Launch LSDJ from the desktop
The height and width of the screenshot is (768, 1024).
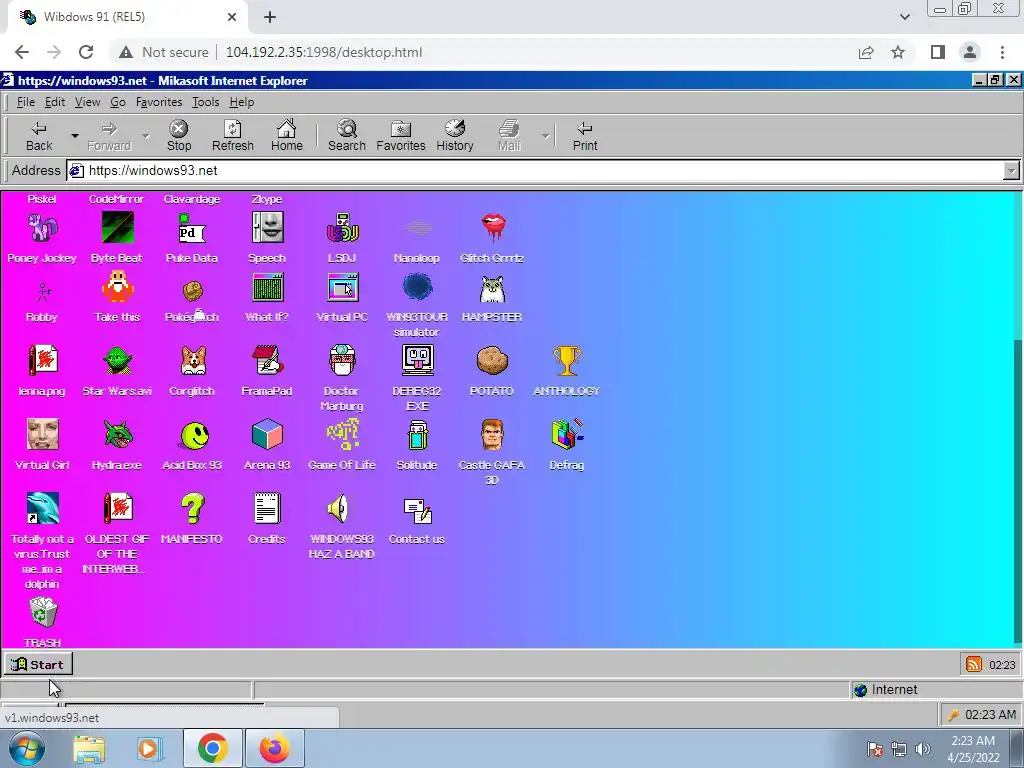pos(342,228)
